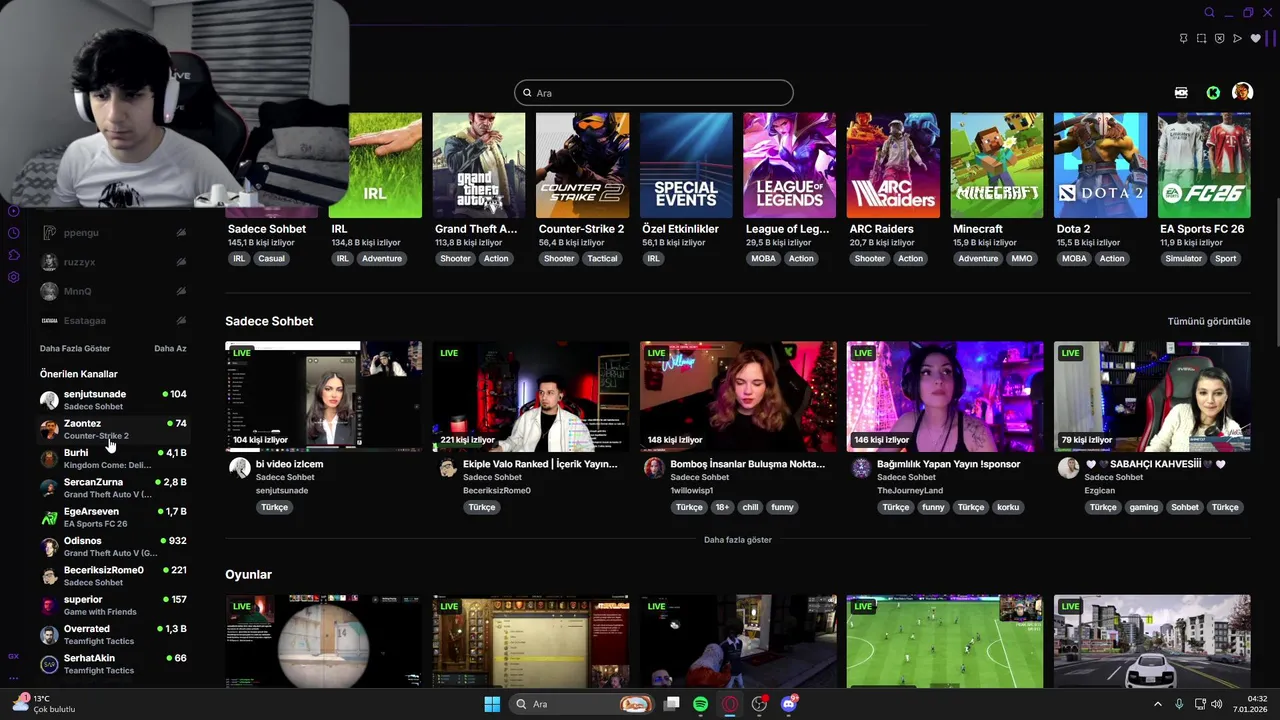This screenshot has width=1280, height=720.
Task: Open sidebar three-dots more options
Action: pos(14,678)
